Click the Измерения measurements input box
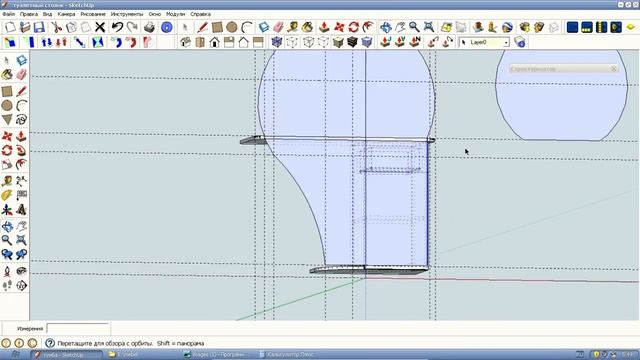 pyautogui.click(x=78, y=329)
